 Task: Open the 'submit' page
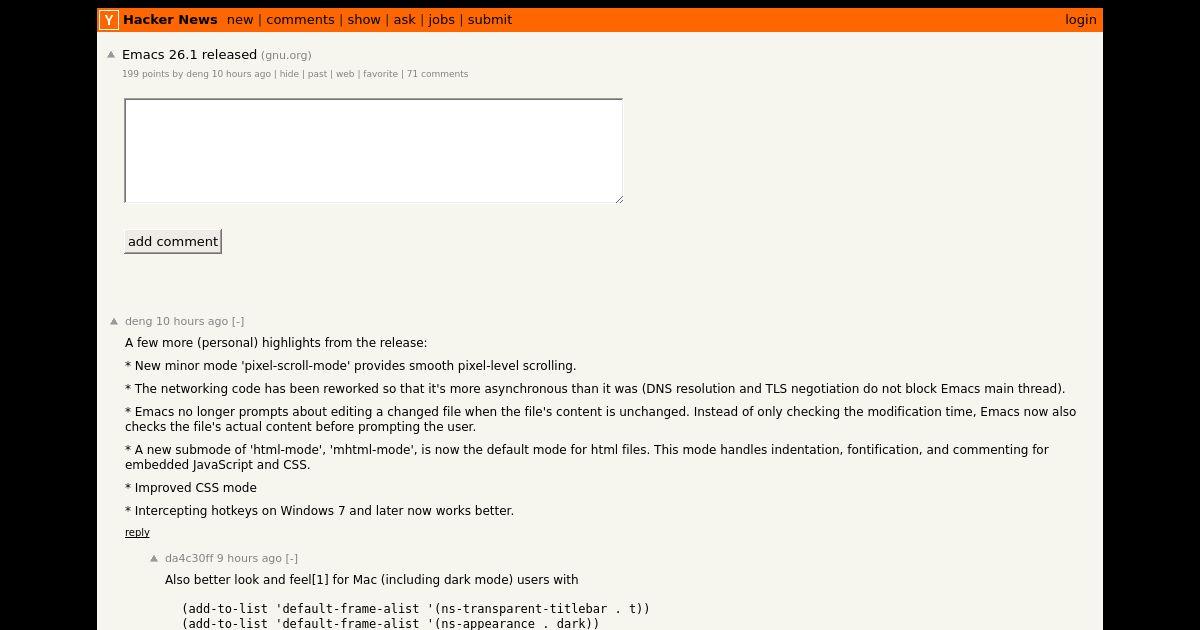pos(490,20)
